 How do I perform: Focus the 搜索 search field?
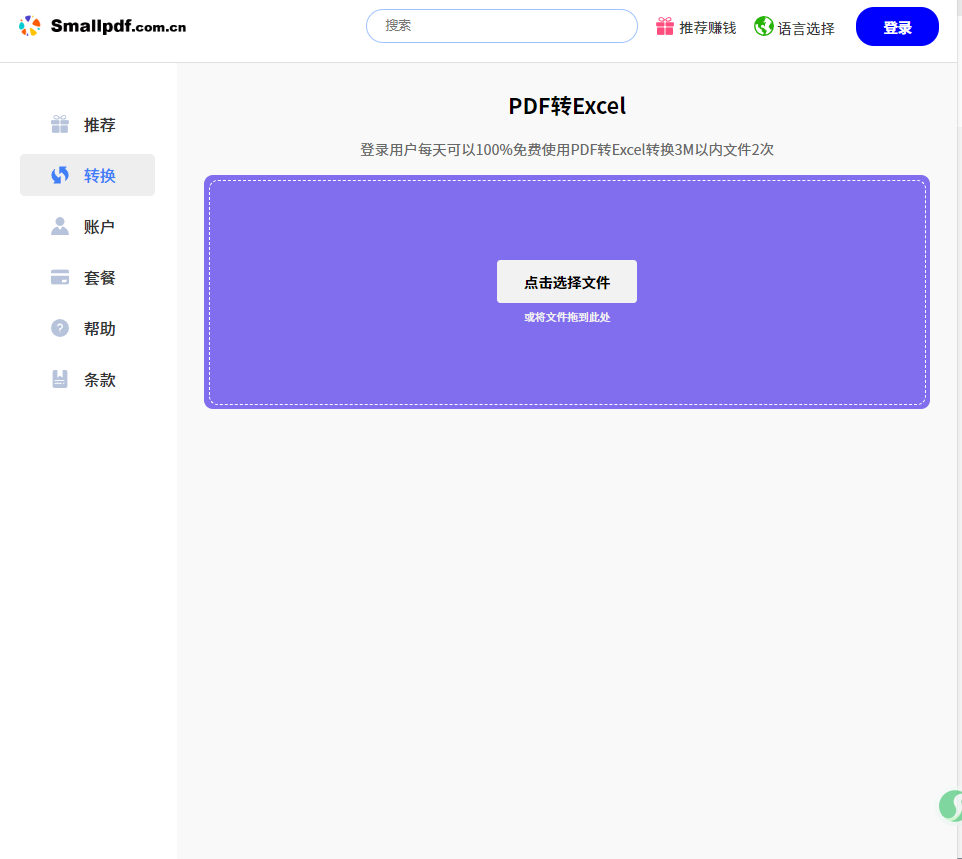501,26
